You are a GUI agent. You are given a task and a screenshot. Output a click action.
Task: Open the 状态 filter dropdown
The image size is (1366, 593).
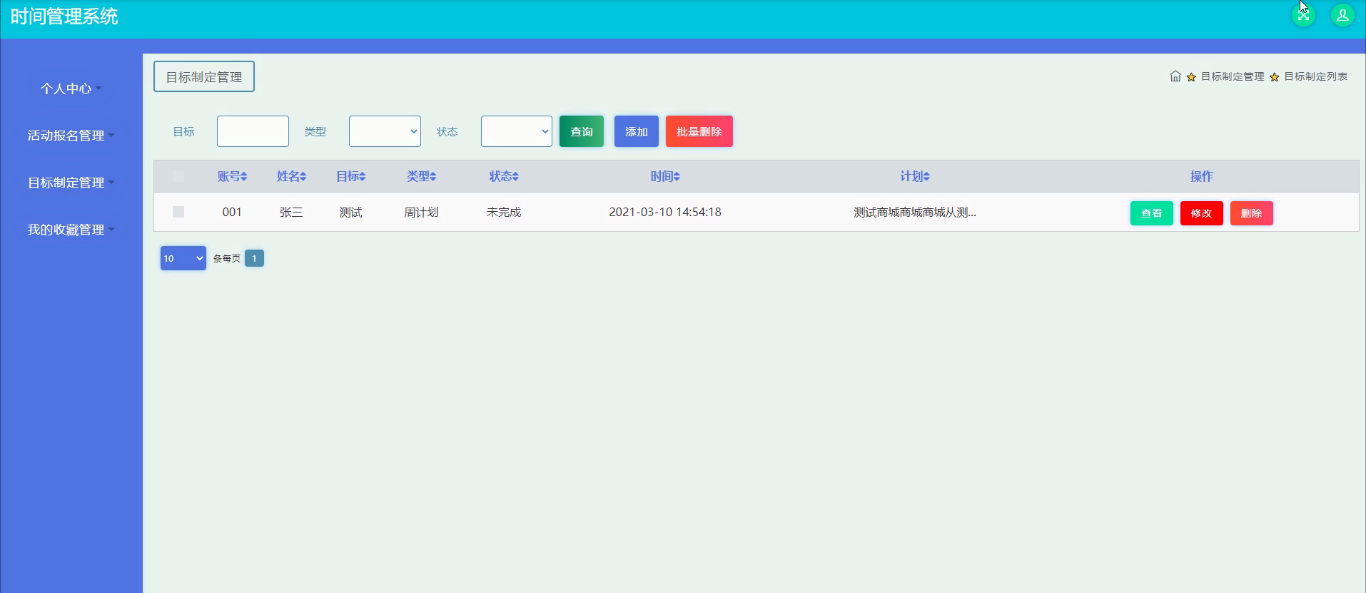(517, 131)
